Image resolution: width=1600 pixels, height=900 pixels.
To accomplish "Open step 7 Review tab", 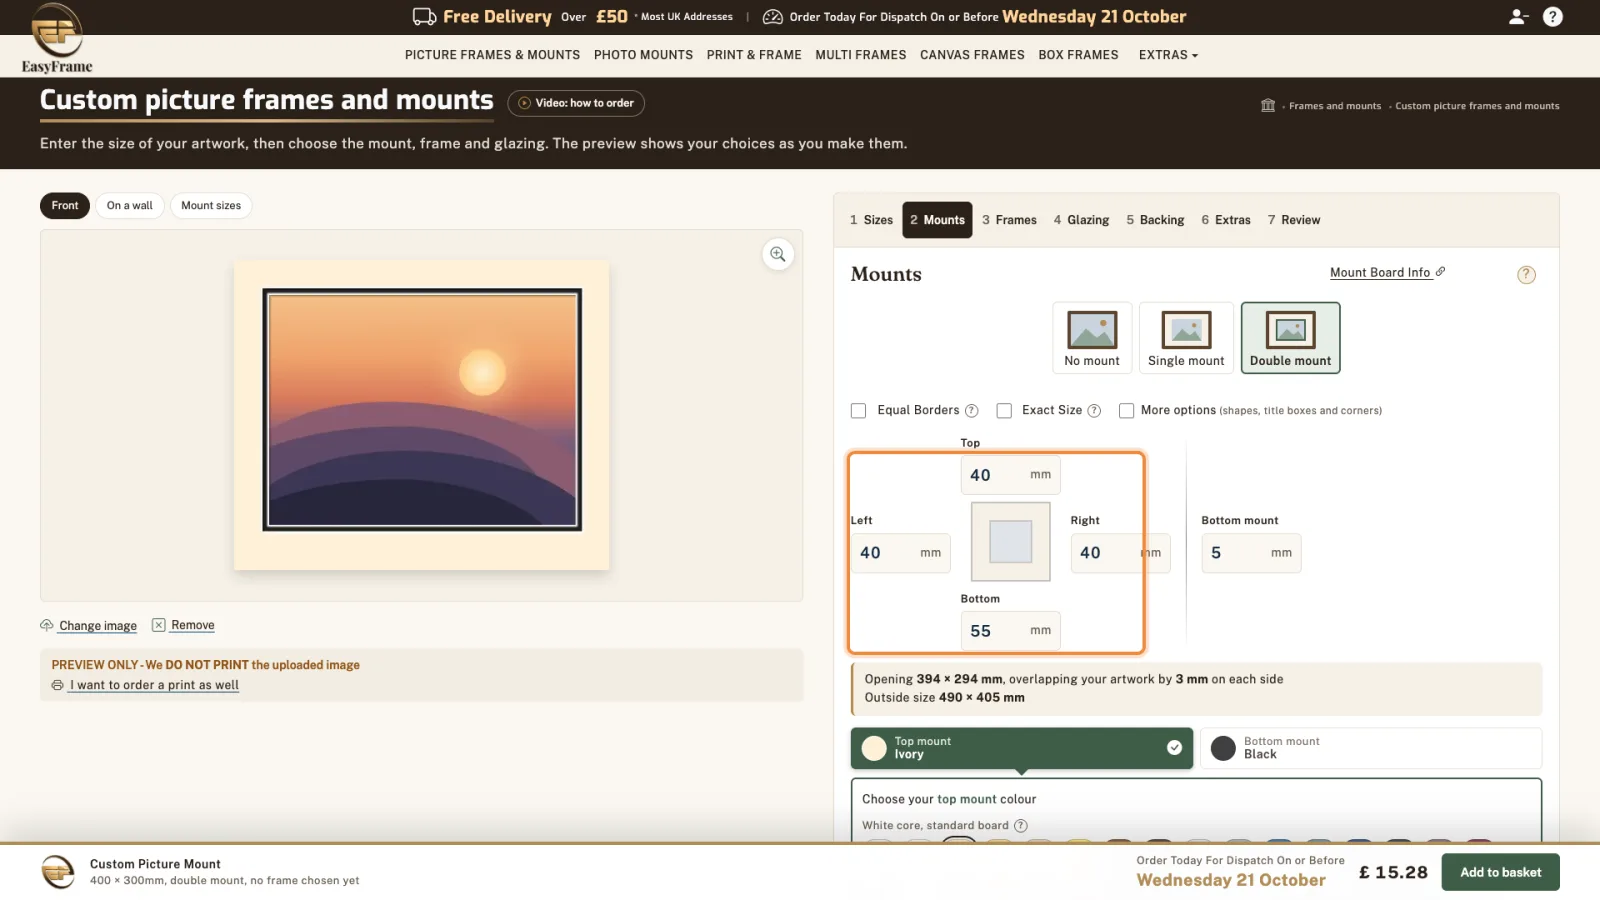I will [1294, 220].
